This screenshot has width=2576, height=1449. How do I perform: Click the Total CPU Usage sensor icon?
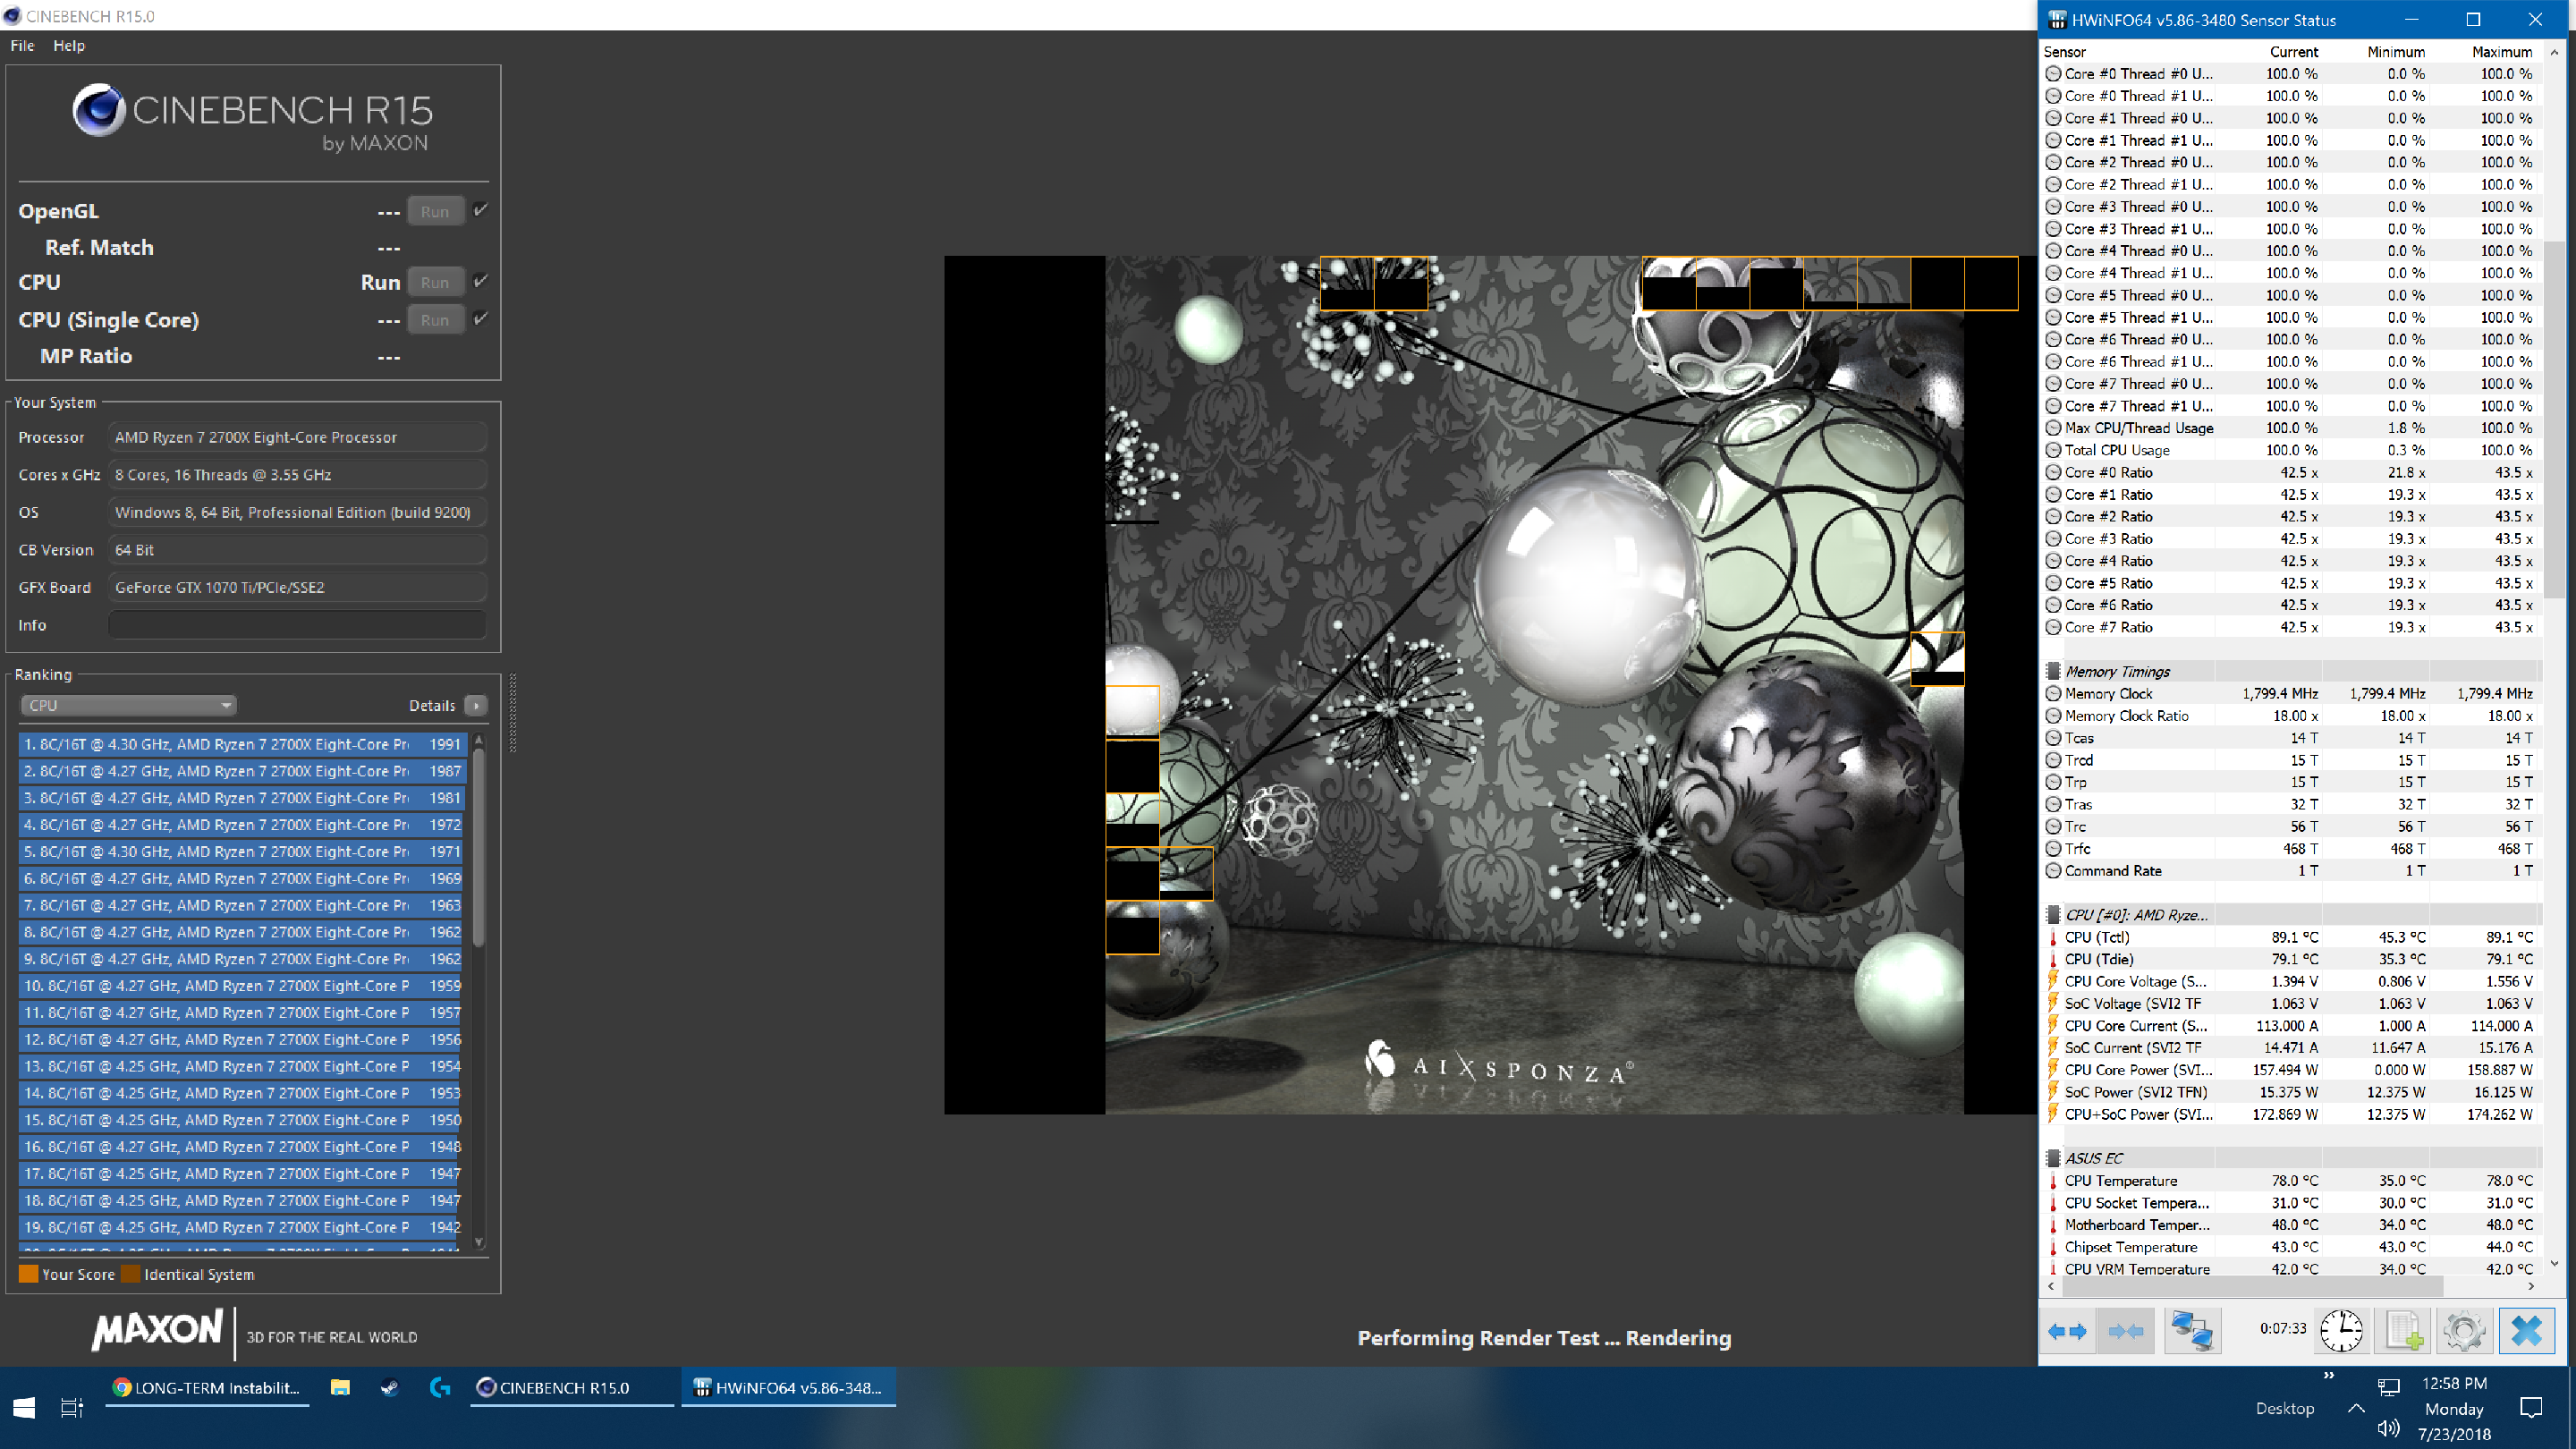pos(2053,450)
